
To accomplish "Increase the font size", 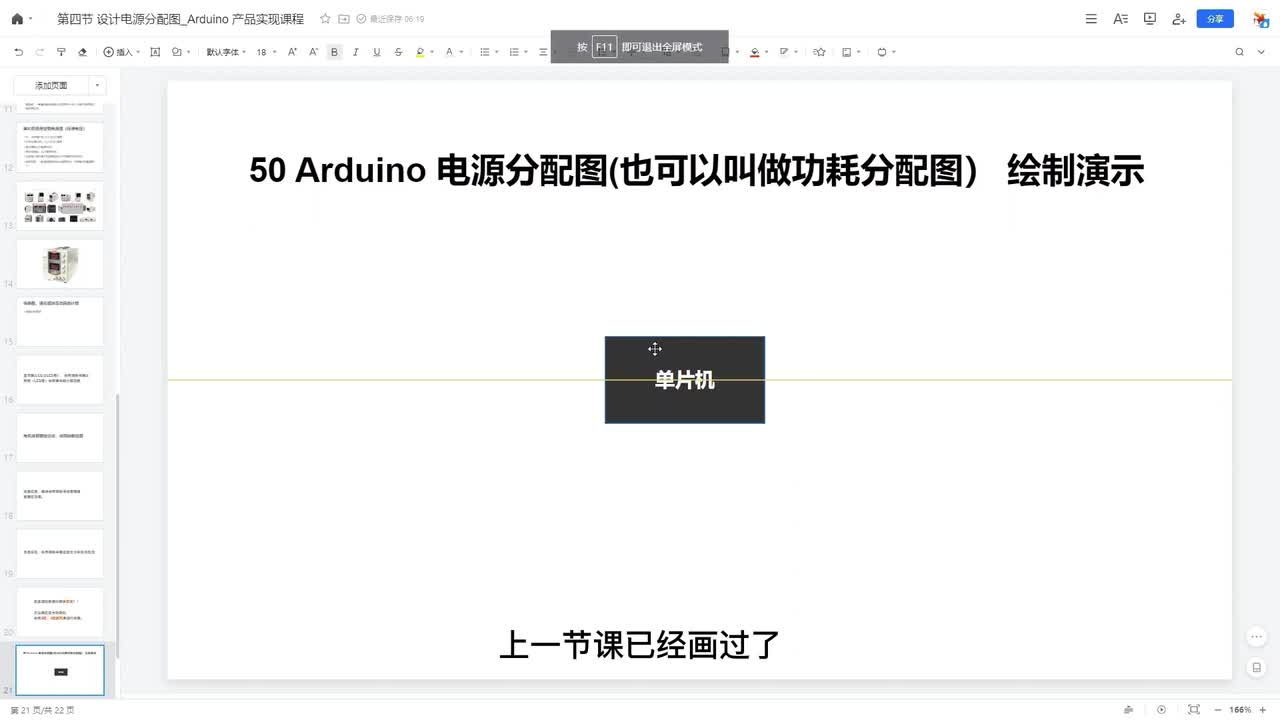I will click(292, 52).
